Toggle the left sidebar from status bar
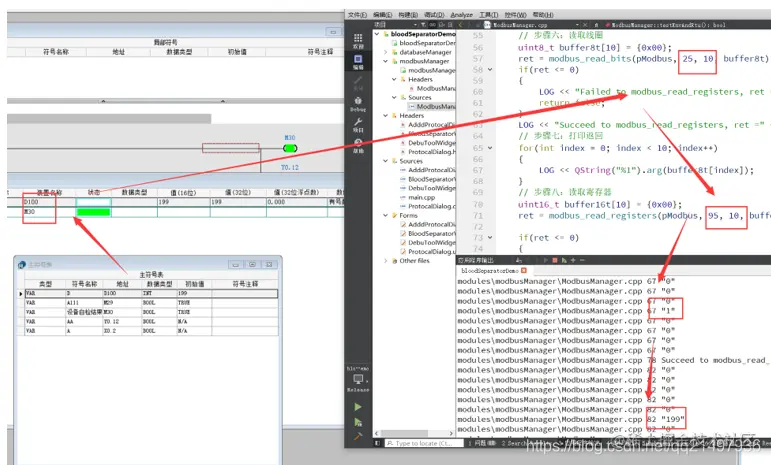Image resolution: width=771 pixels, height=465 pixels. coord(378,443)
